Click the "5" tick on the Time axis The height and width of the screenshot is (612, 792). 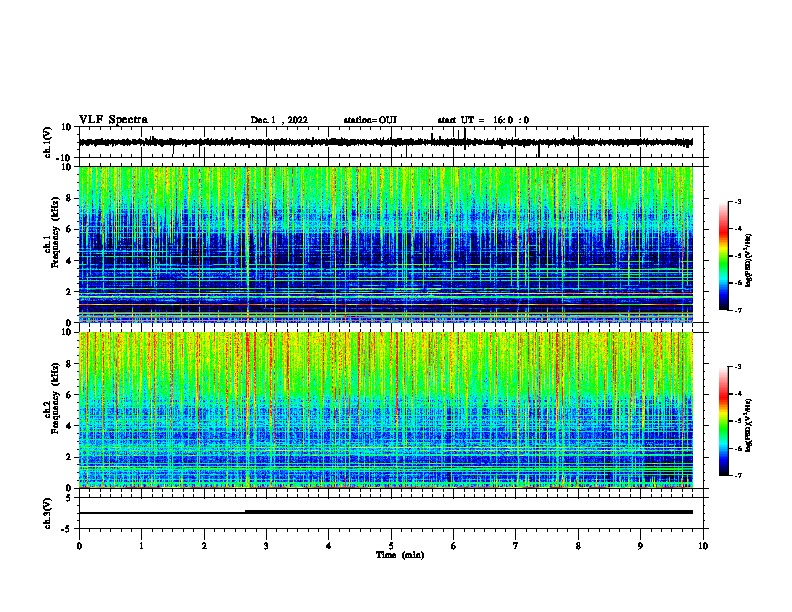coord(391,546)
